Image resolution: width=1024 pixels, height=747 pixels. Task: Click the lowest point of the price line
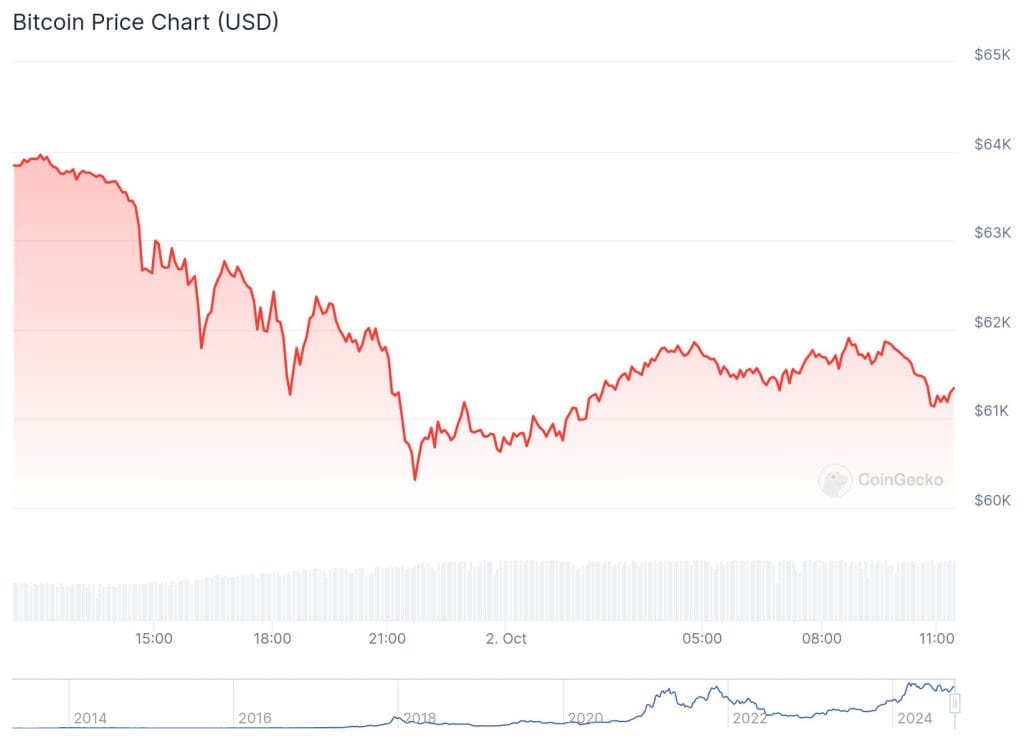click(x=415, y=479)
